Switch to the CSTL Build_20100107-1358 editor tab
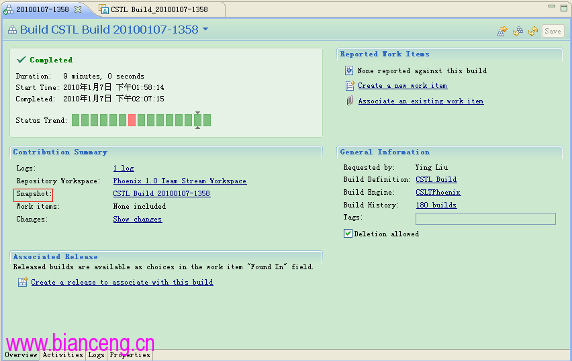The width and height of the screenshot is (572, 361). click(159, 9)
